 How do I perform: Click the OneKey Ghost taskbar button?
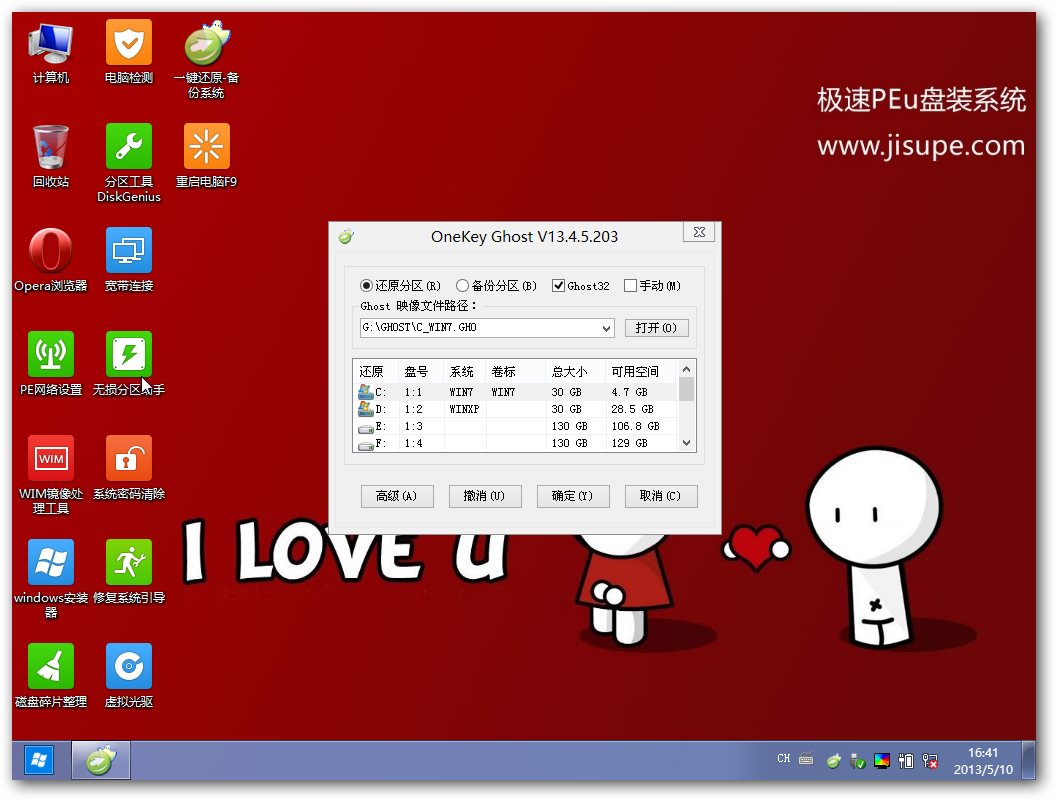coord(101,760)
